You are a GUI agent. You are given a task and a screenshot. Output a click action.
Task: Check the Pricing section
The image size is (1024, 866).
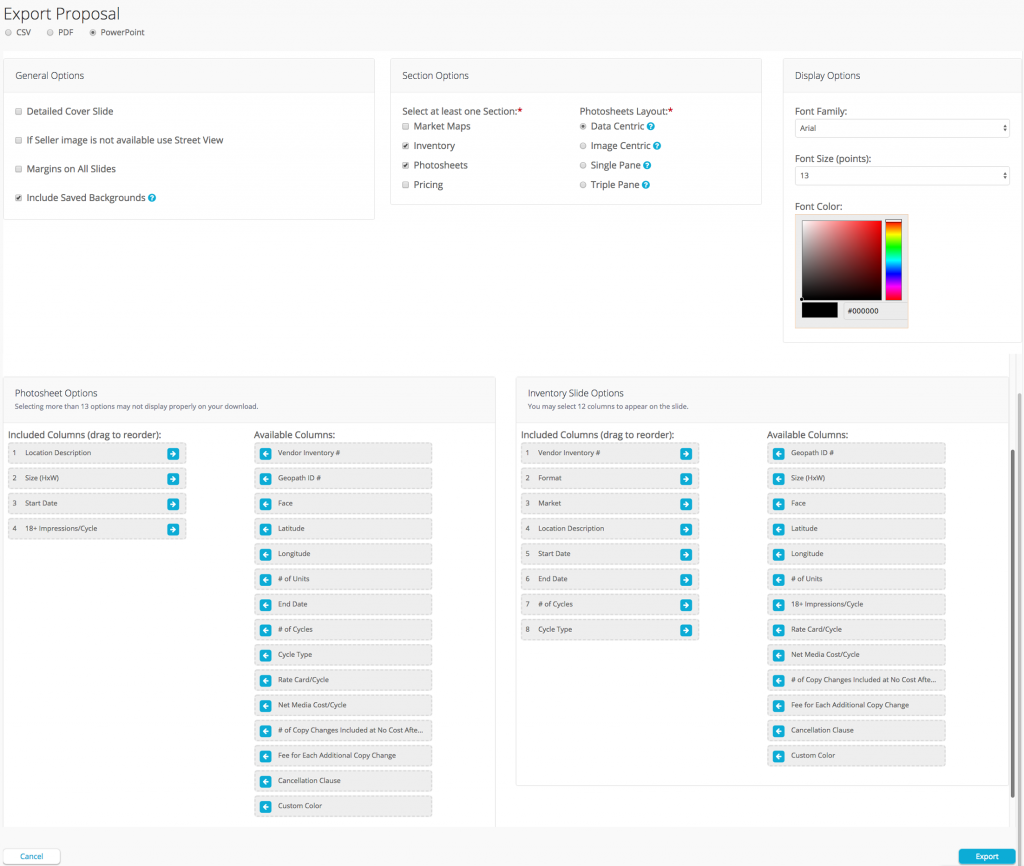[x=406, y=185]
